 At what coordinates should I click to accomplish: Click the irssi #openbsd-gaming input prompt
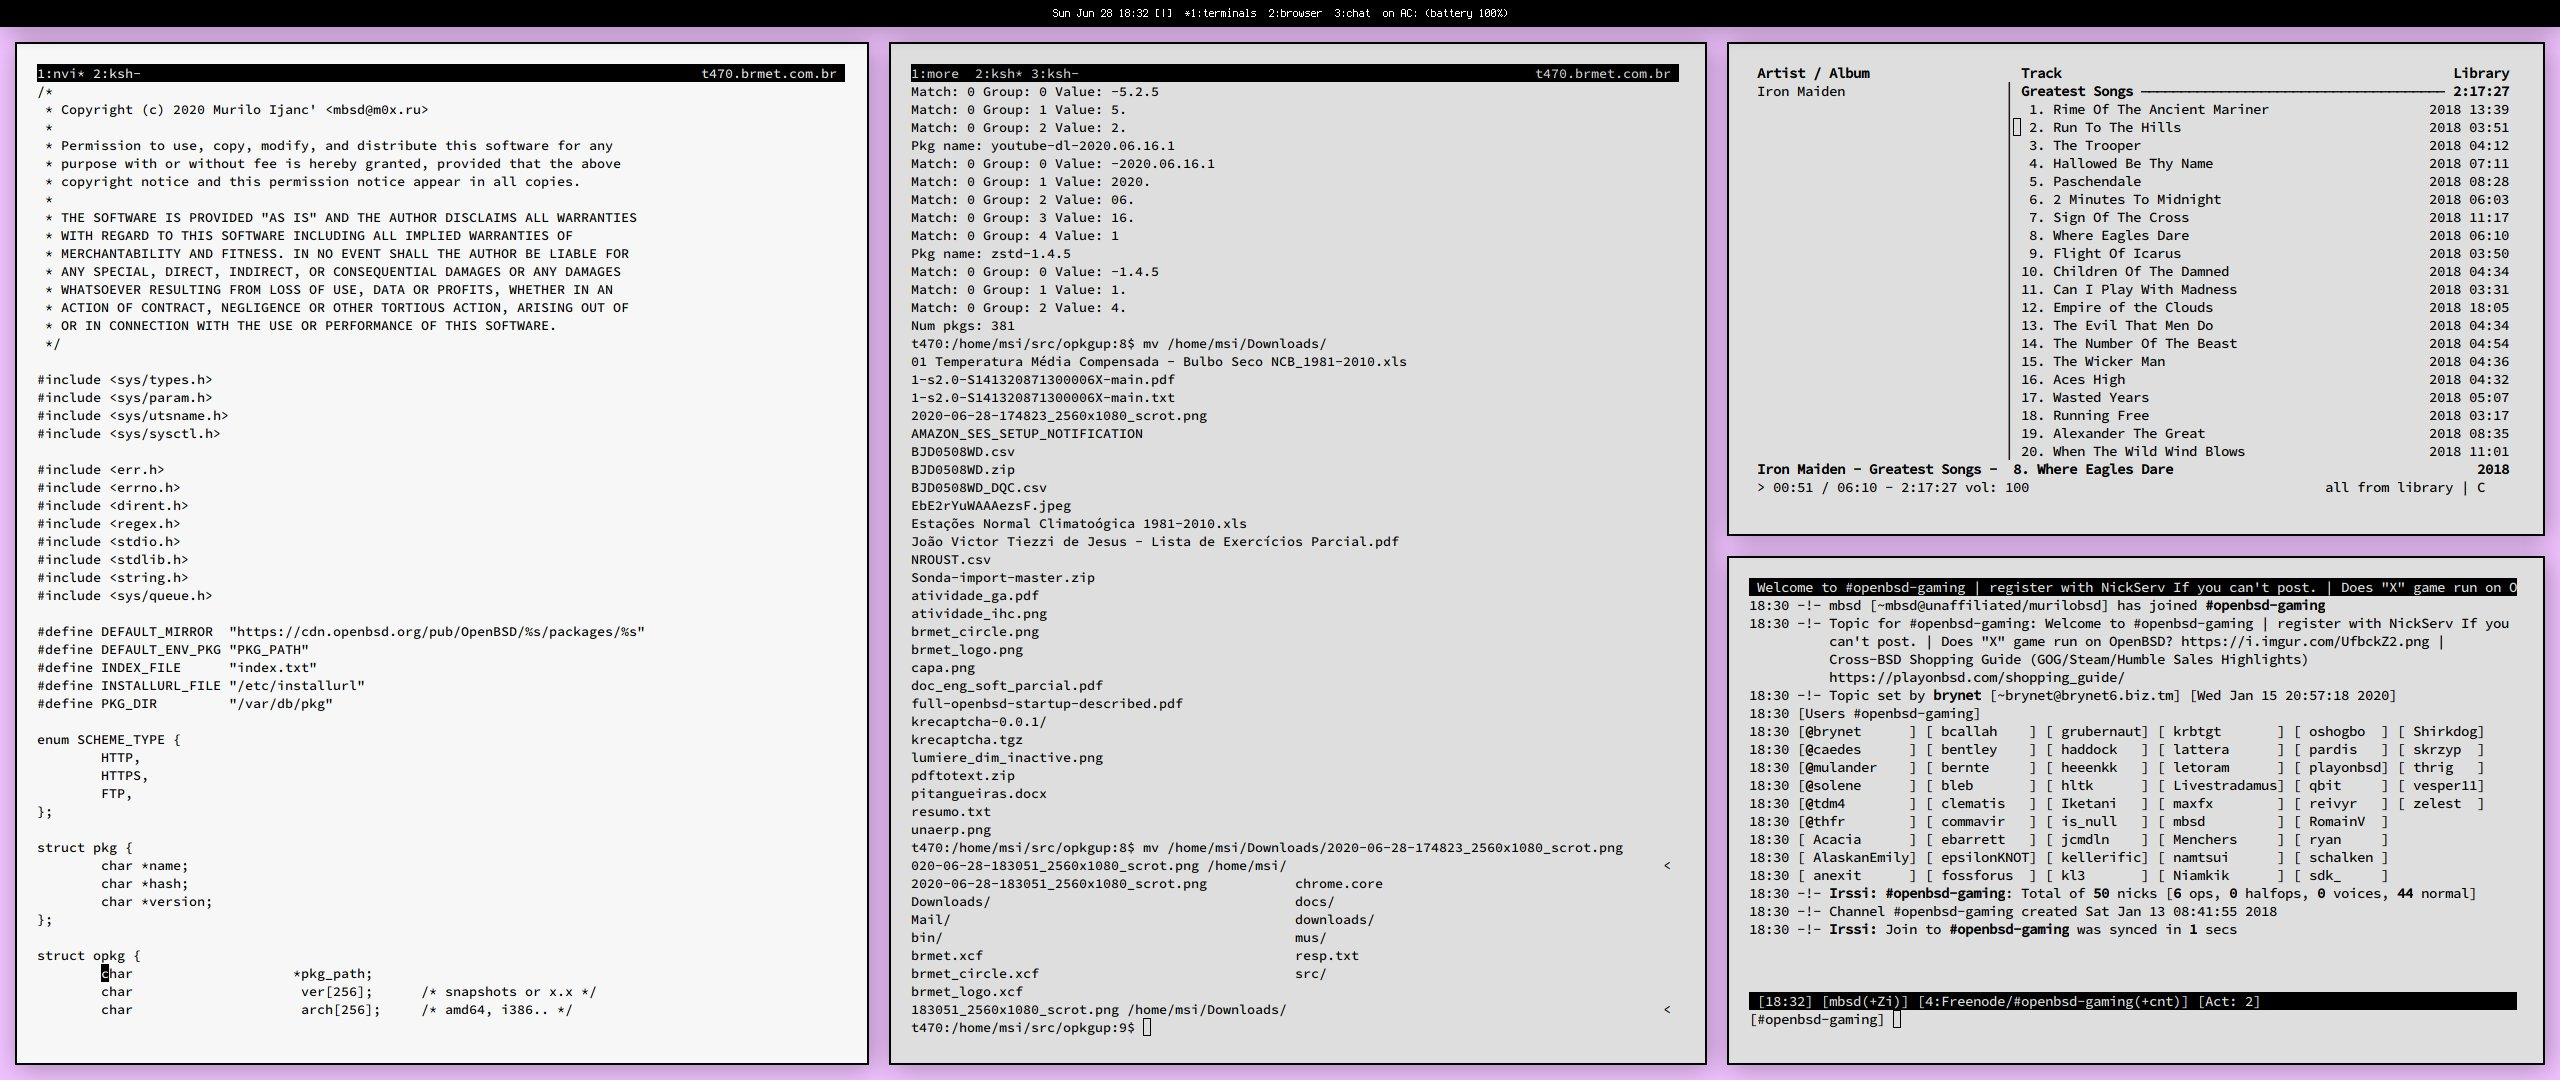[1896, 1019]
